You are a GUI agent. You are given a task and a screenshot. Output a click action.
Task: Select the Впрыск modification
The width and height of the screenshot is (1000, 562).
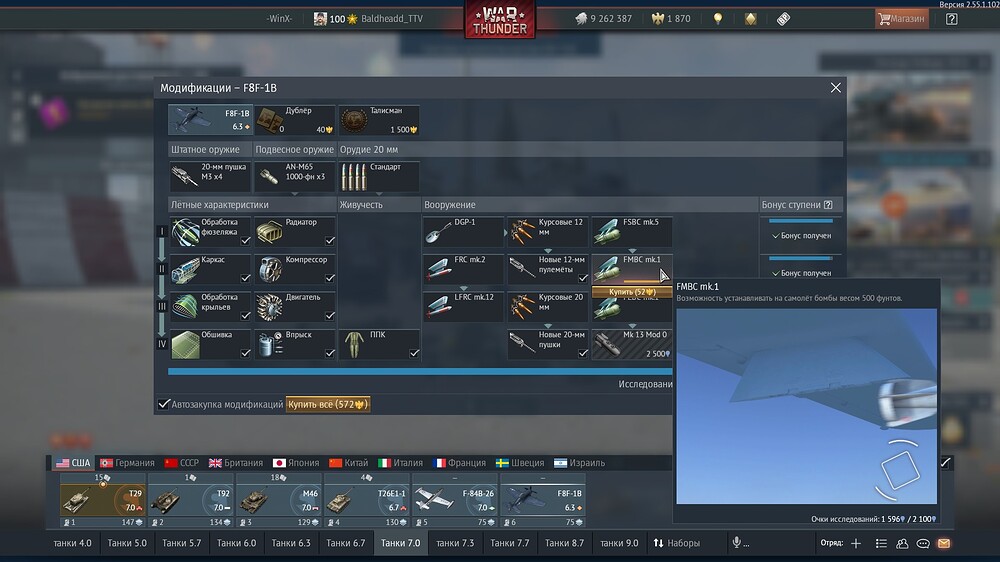coord(295,344)
